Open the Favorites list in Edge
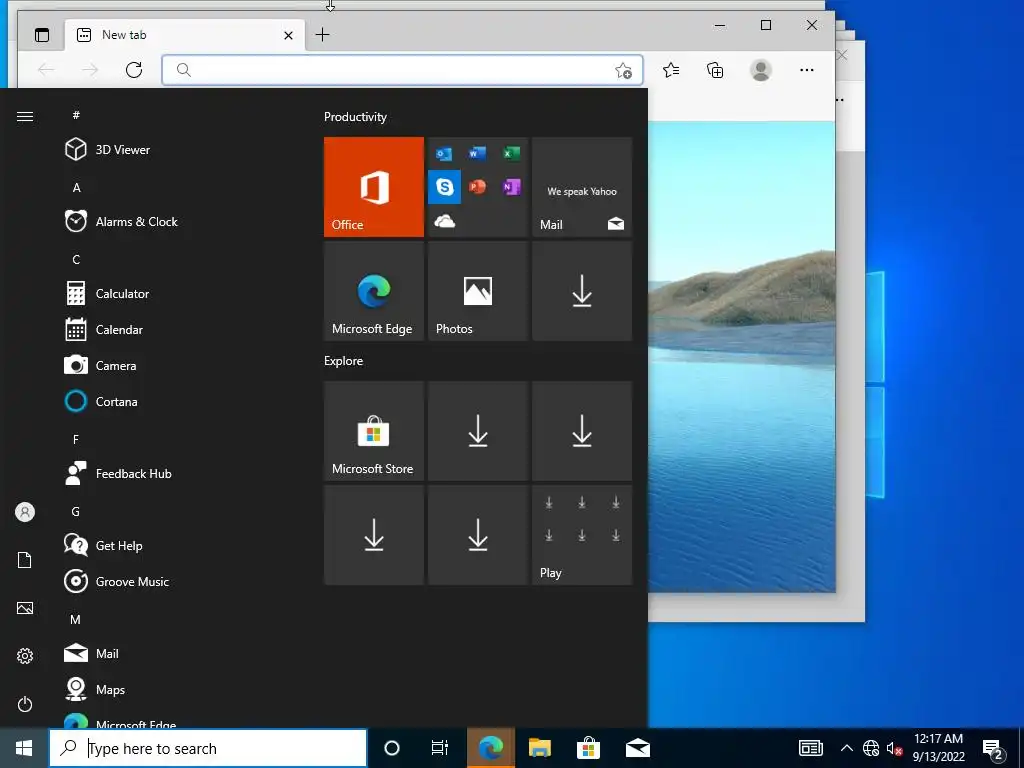 (671, 70)
